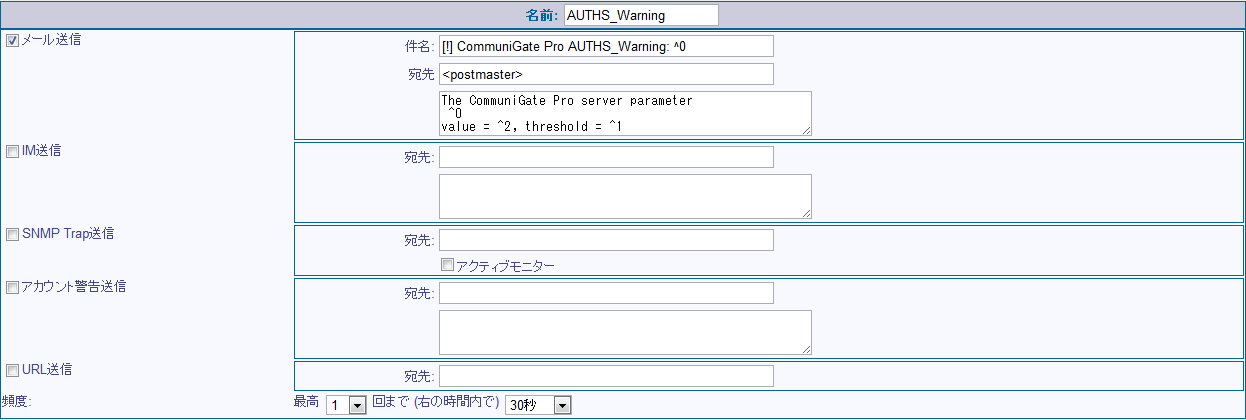The width and height of the screenshot is (1246, 420).
Task: Click the IM textarea resize grip
Action: pyautogui.click(x=806, y=212)
